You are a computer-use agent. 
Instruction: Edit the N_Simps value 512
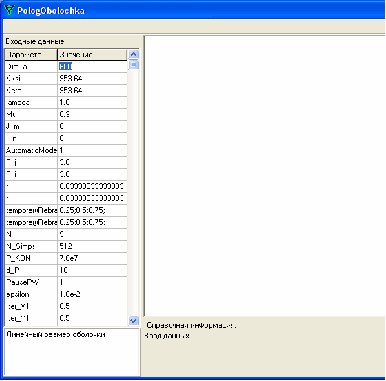[92, 246]
